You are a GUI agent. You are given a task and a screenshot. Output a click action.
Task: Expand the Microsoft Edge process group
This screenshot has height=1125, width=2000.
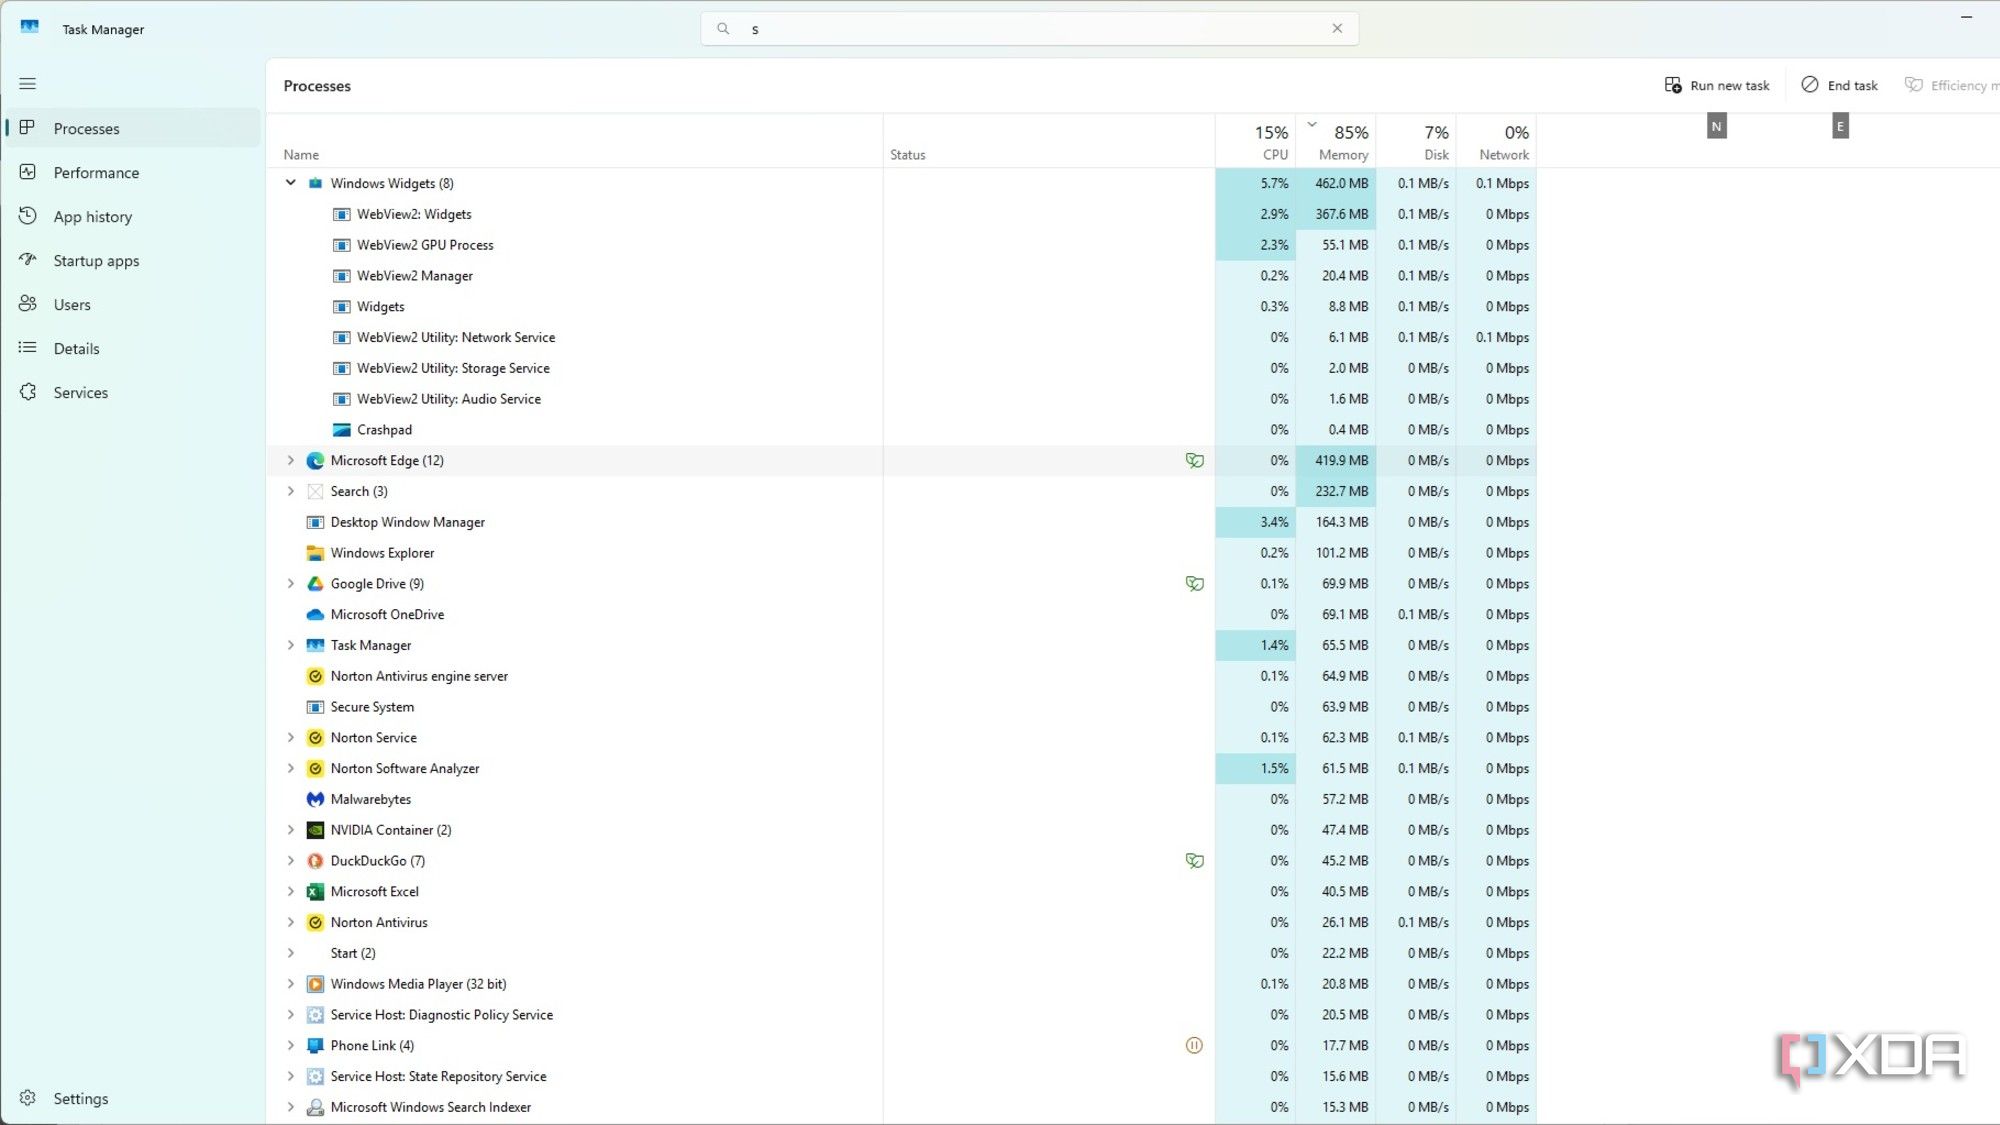290,460
